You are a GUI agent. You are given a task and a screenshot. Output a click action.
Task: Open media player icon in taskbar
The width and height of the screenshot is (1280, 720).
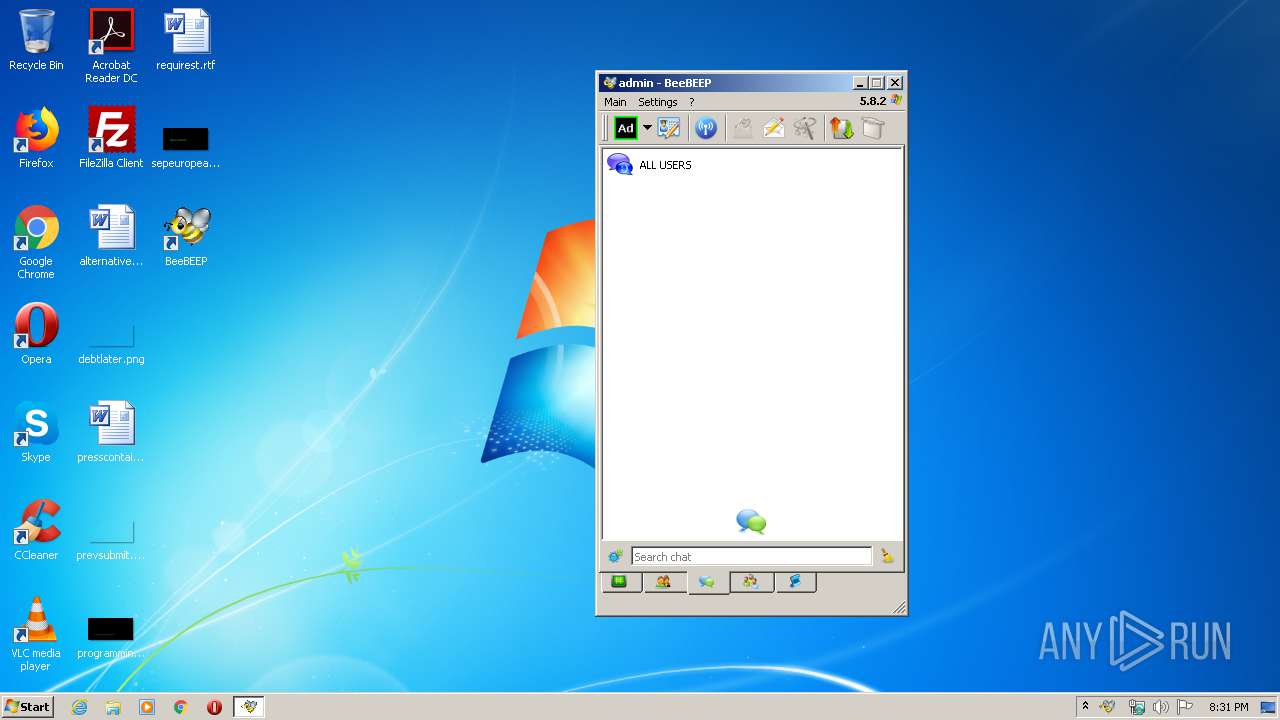pos(147,707)
